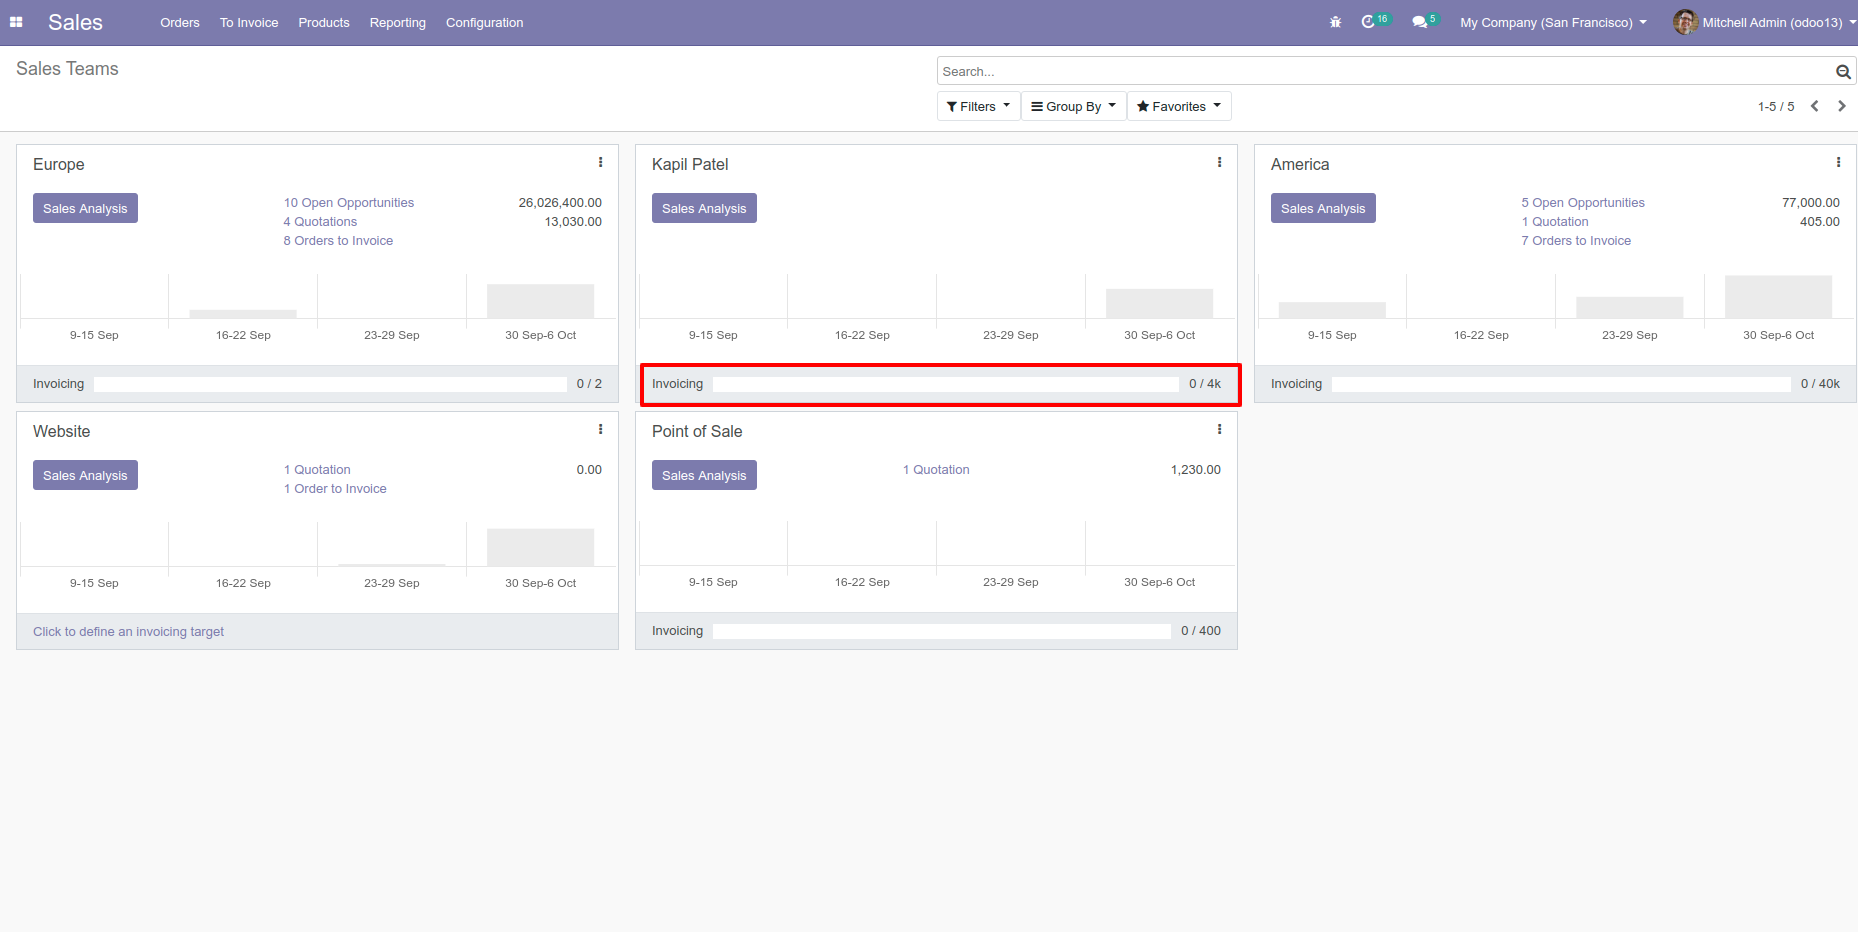Open the Europe team kebab menu

coord(600,162)
